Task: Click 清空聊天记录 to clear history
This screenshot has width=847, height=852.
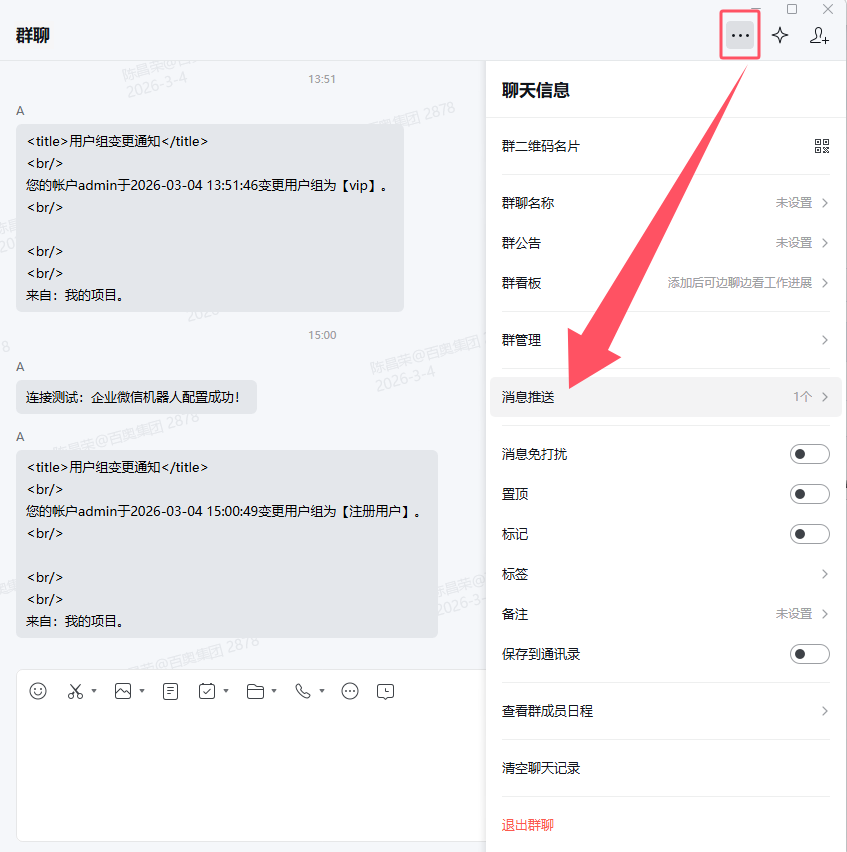Action: click(x=541, y=768)
